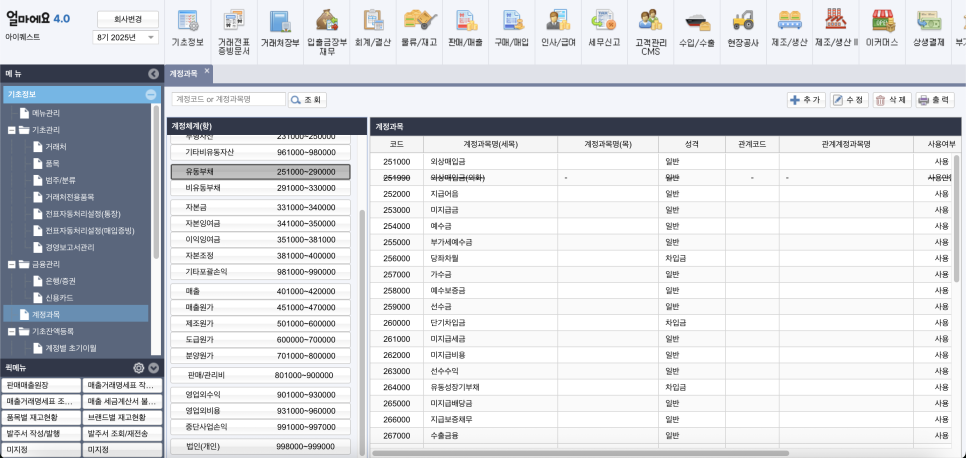The height and width of the screenshot is (458, 966).
Task: Open 발주서 조회/재전송 quick menu button
Action: 123,433
